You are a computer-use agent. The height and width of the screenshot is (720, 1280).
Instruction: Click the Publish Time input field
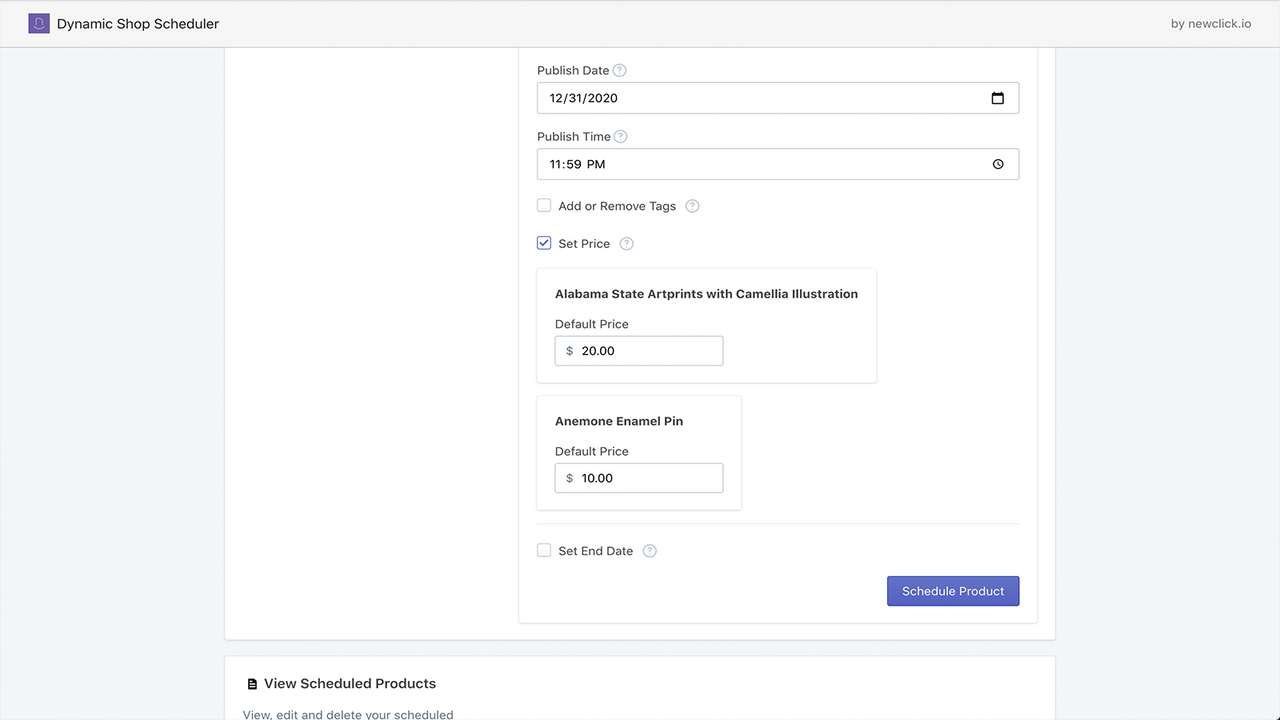point(778,164)
